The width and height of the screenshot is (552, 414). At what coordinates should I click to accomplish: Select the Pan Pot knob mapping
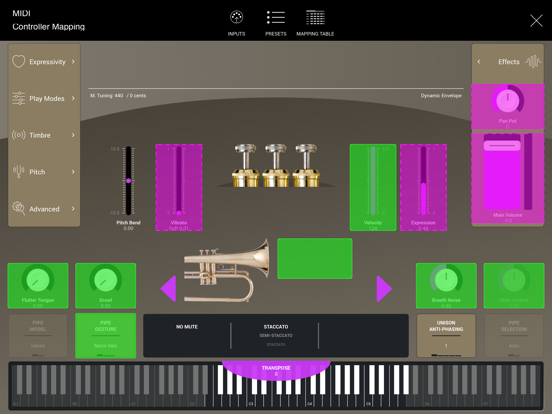[x=508, y=106]
